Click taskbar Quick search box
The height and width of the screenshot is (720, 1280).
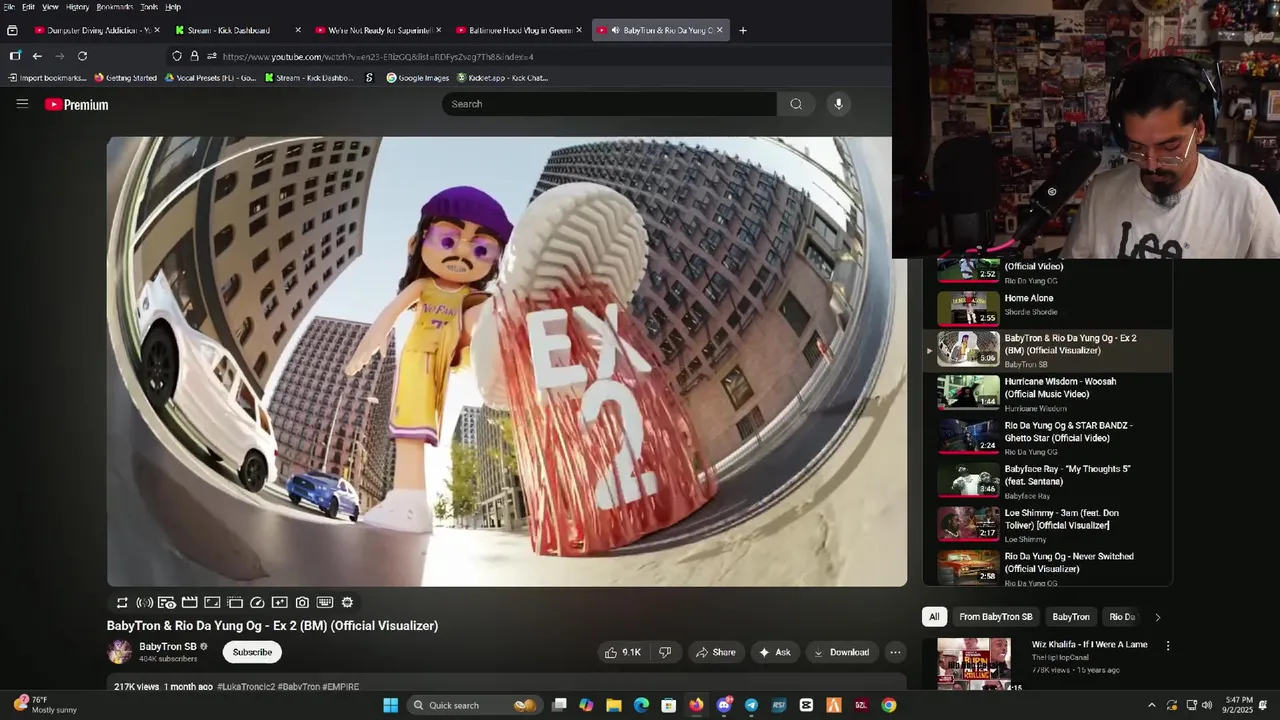coord(474,705)
